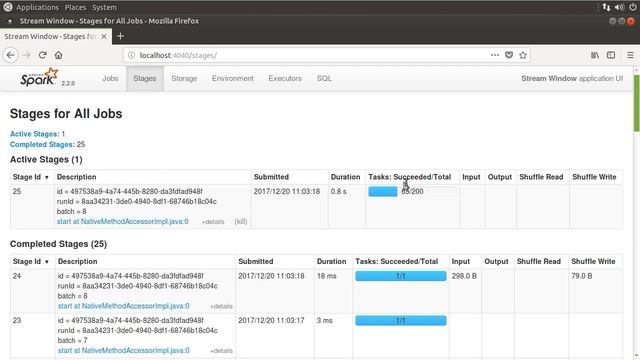Sort completed stages by Output column

pos(496,262)
